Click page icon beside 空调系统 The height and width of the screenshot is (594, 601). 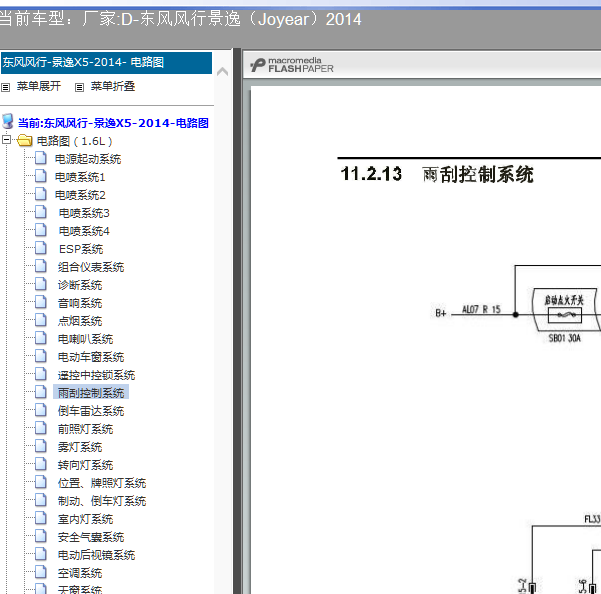pos(41,572)
